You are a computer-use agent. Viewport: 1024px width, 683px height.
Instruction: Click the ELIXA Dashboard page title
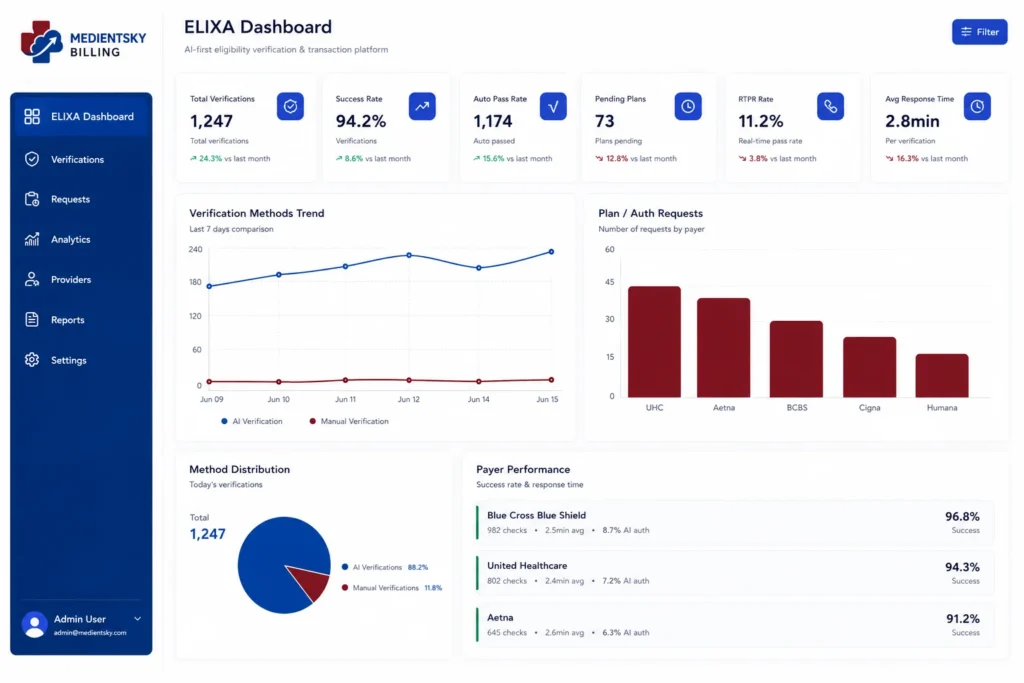pyautogui.click(x=258, y=27)
